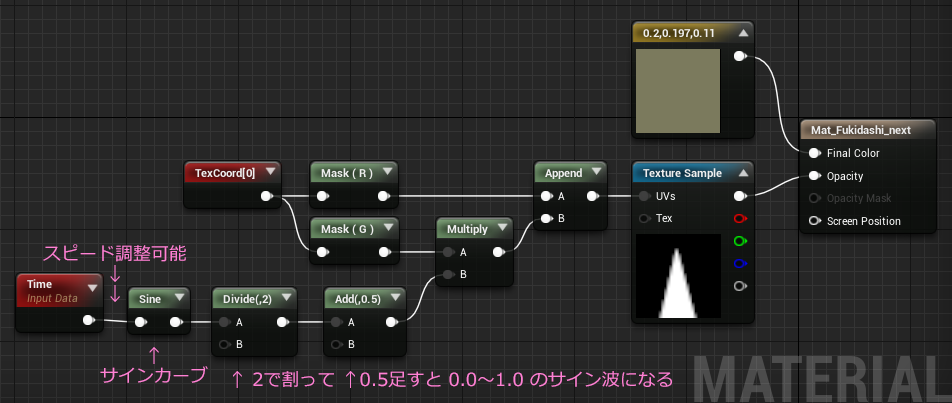952x403 pixels.
Task: Toggle the Time node arrow
Action: (x=93, y=288)
